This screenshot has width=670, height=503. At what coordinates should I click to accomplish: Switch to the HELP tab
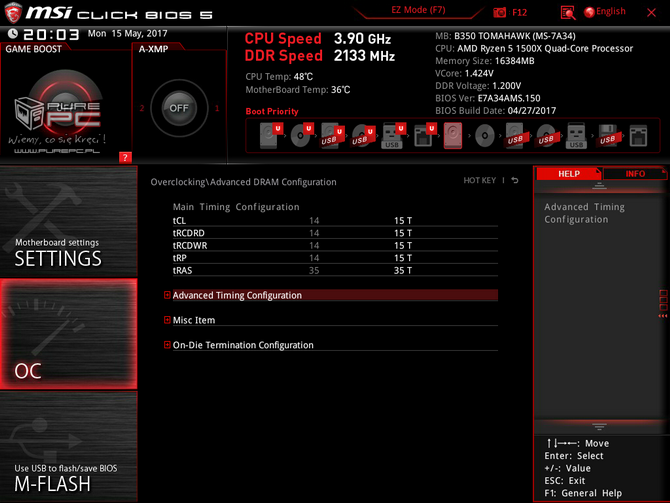[x=569, y=174]
